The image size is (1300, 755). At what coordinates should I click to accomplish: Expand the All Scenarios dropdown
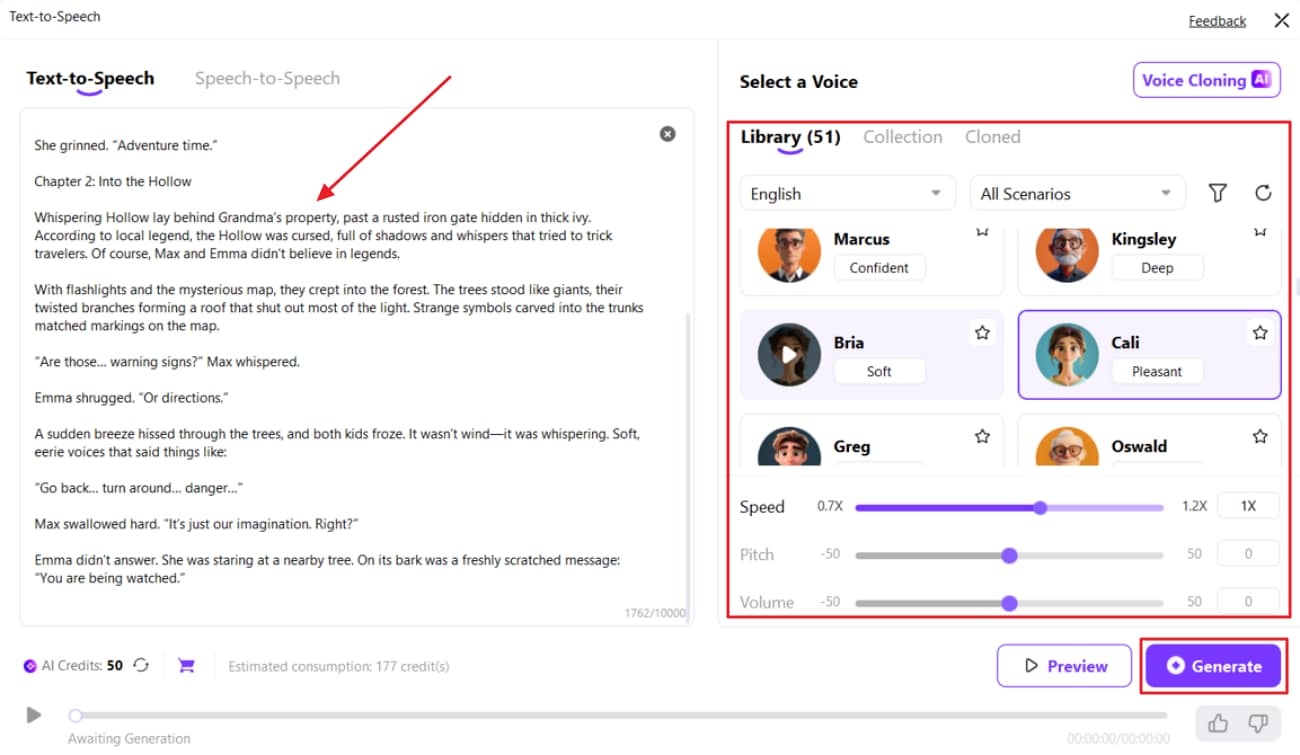1076,193
